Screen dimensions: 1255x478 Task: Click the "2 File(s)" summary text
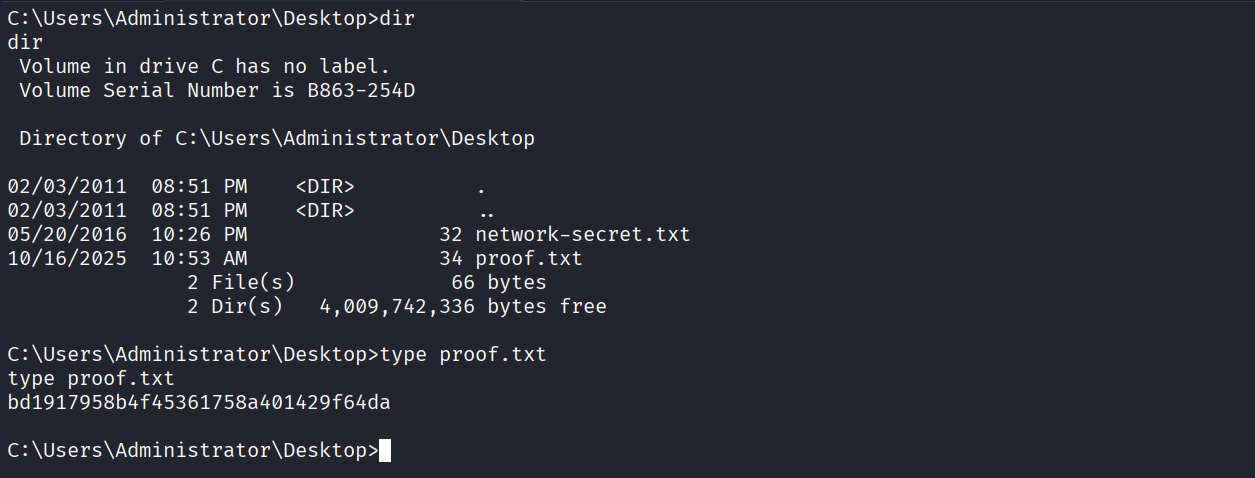tap(240, 283)
